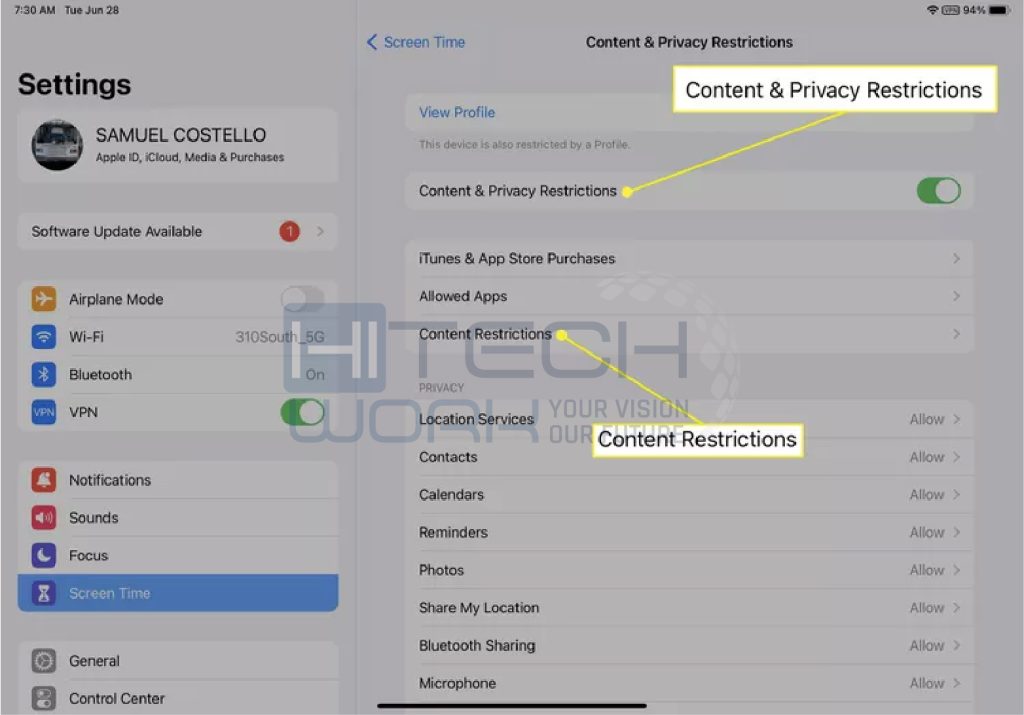
Task: Open Content Restrictions row chevron
Action: click(956, 334)
